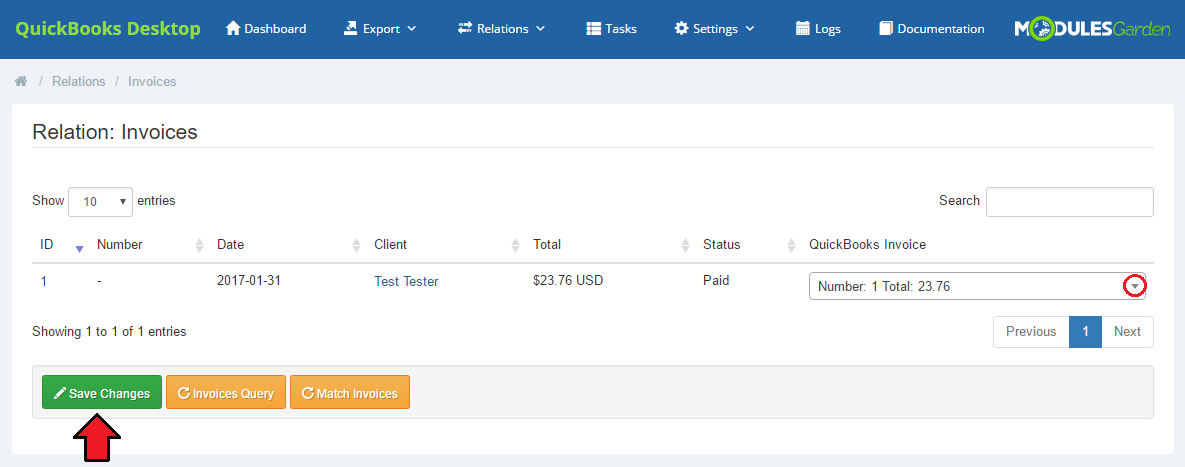Expand the Export menu chevron

tap(412, 29)
